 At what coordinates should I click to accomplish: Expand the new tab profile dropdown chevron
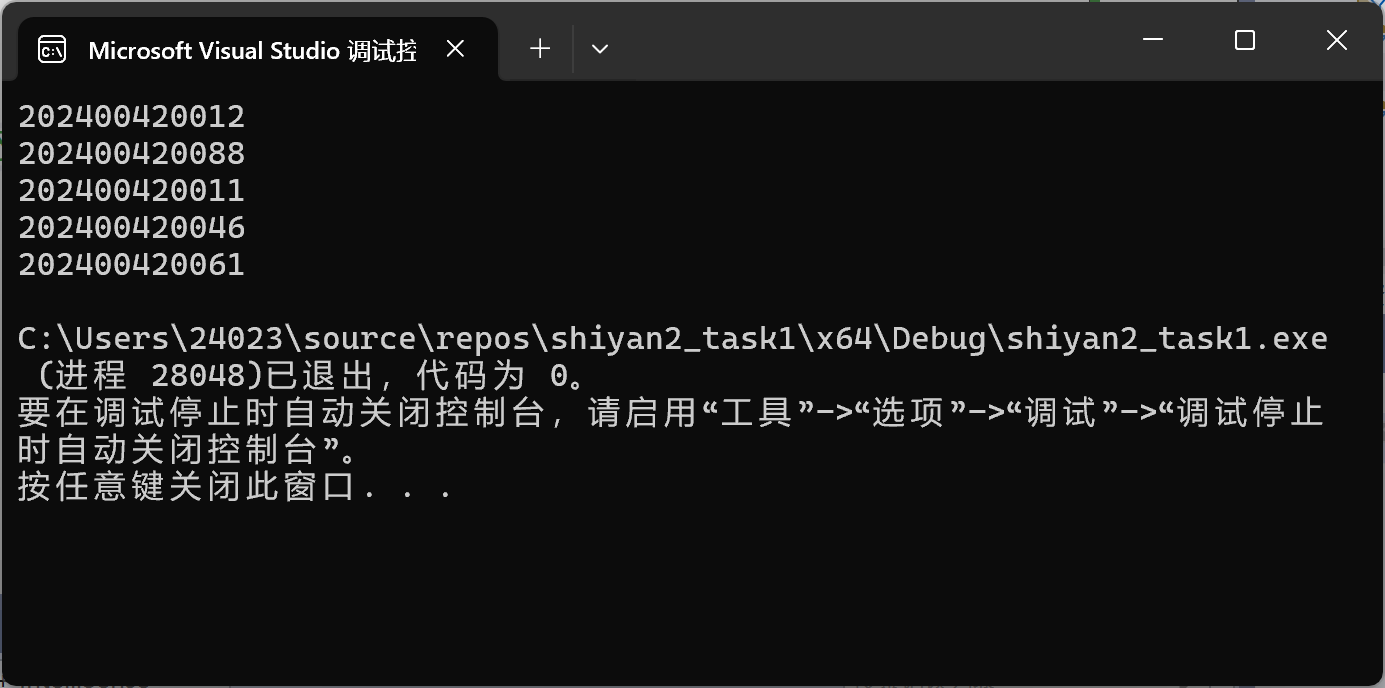click(x=600, y=48)
